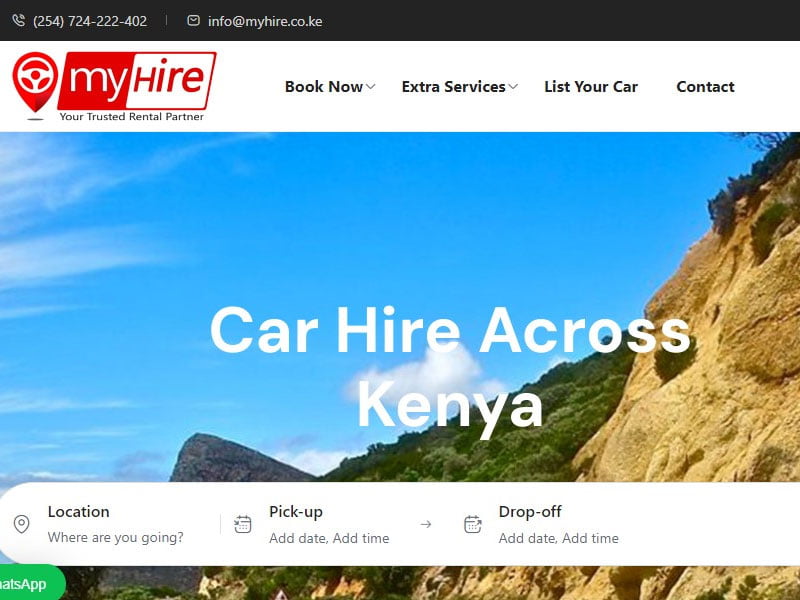This screenshot has width=800, height=600.
Task: Open the WhatsApp chat button
Action: (32, 583)
